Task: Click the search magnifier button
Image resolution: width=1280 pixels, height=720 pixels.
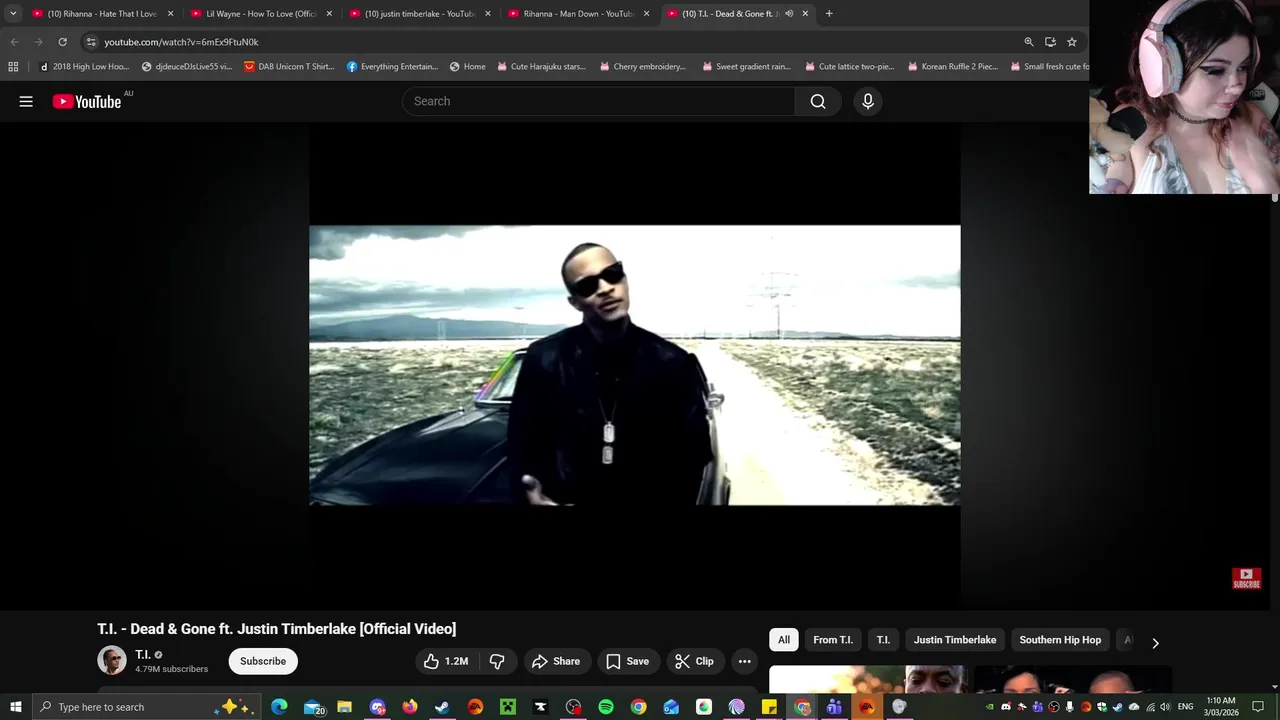Action: pos(818,101)
